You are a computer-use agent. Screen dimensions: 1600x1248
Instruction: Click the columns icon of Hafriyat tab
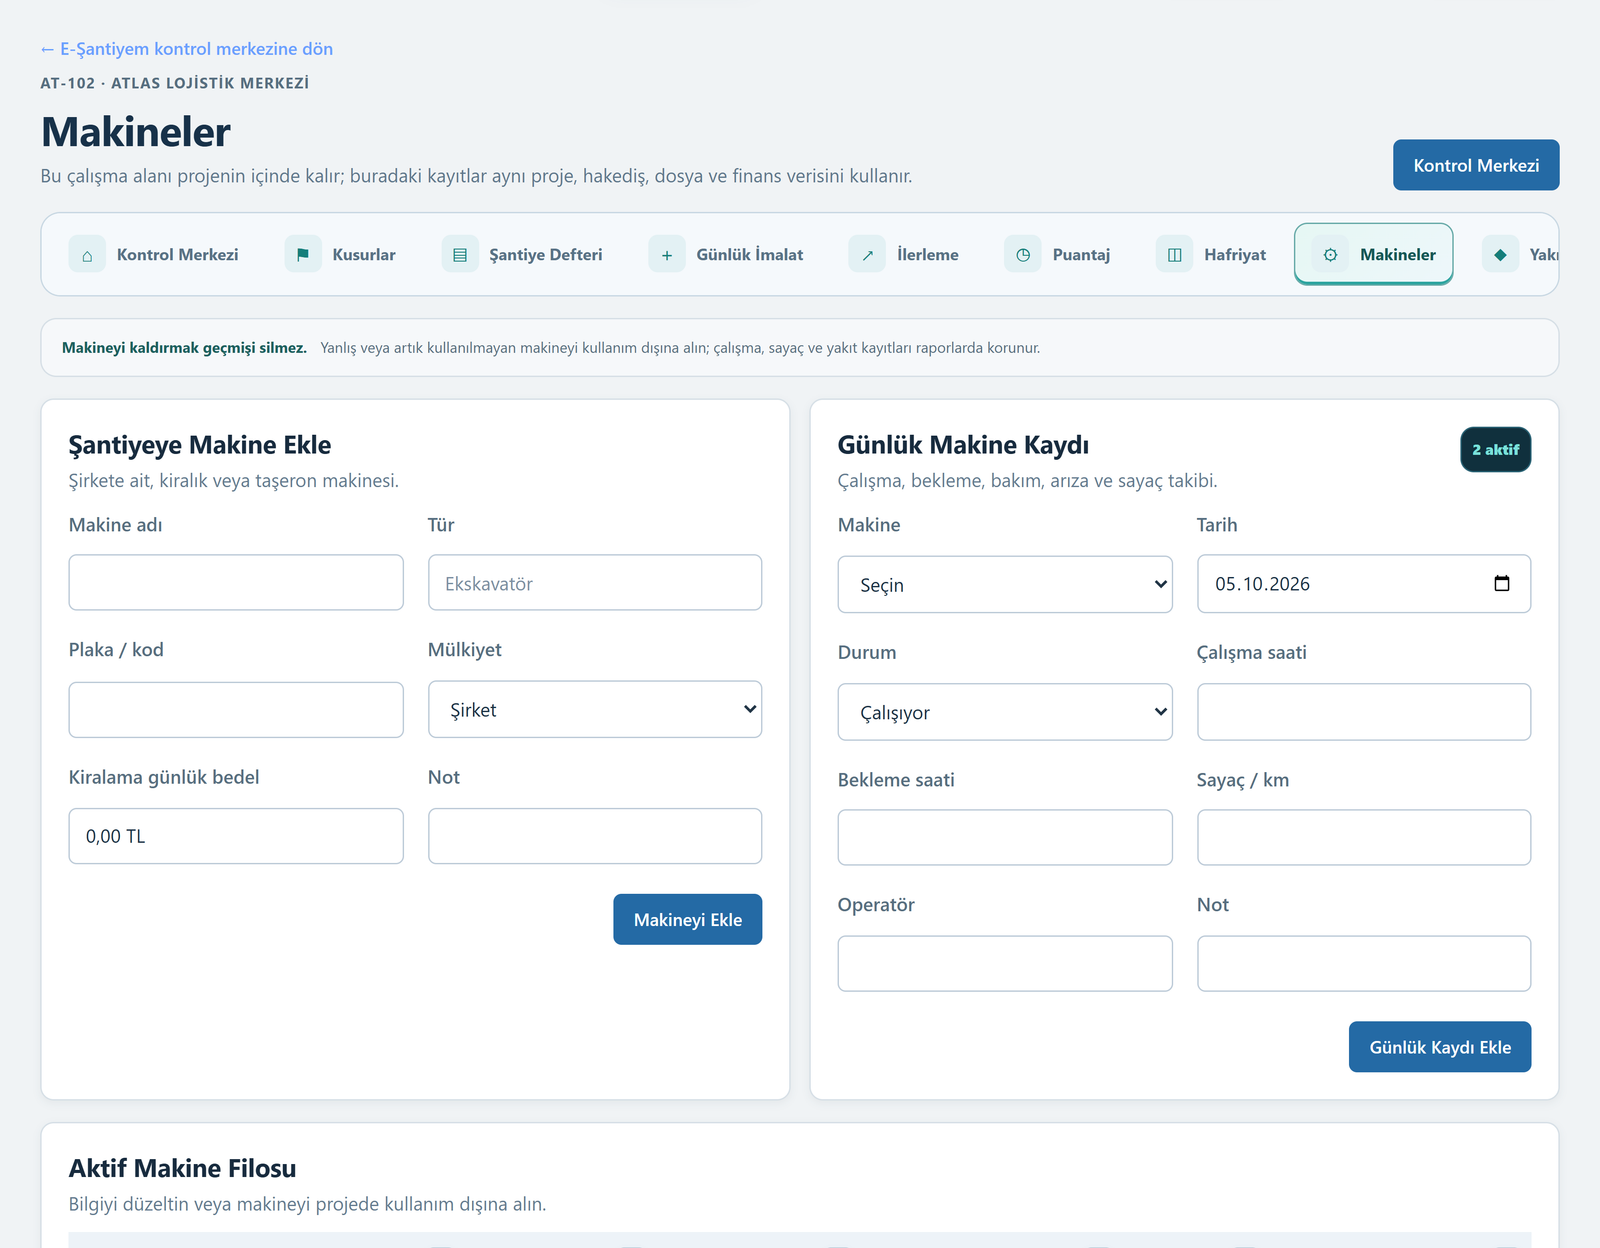[x=1175, y=255]
